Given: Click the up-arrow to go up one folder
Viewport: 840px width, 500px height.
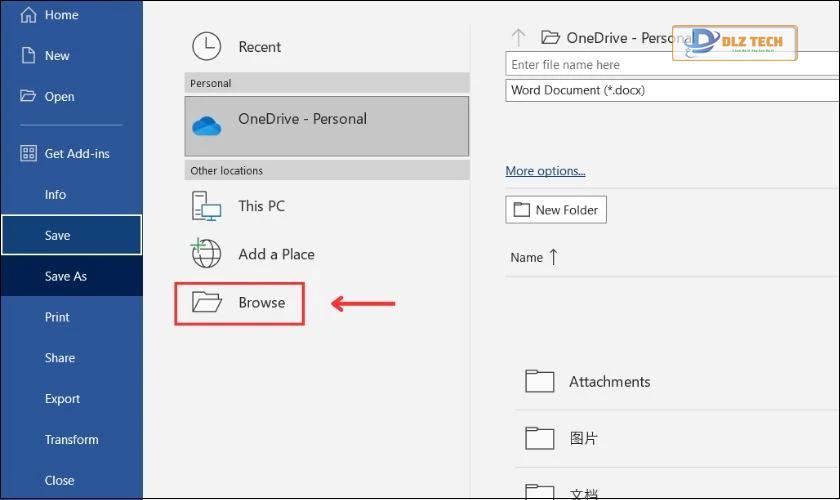Looking at the screenshot, I should 518,38.
